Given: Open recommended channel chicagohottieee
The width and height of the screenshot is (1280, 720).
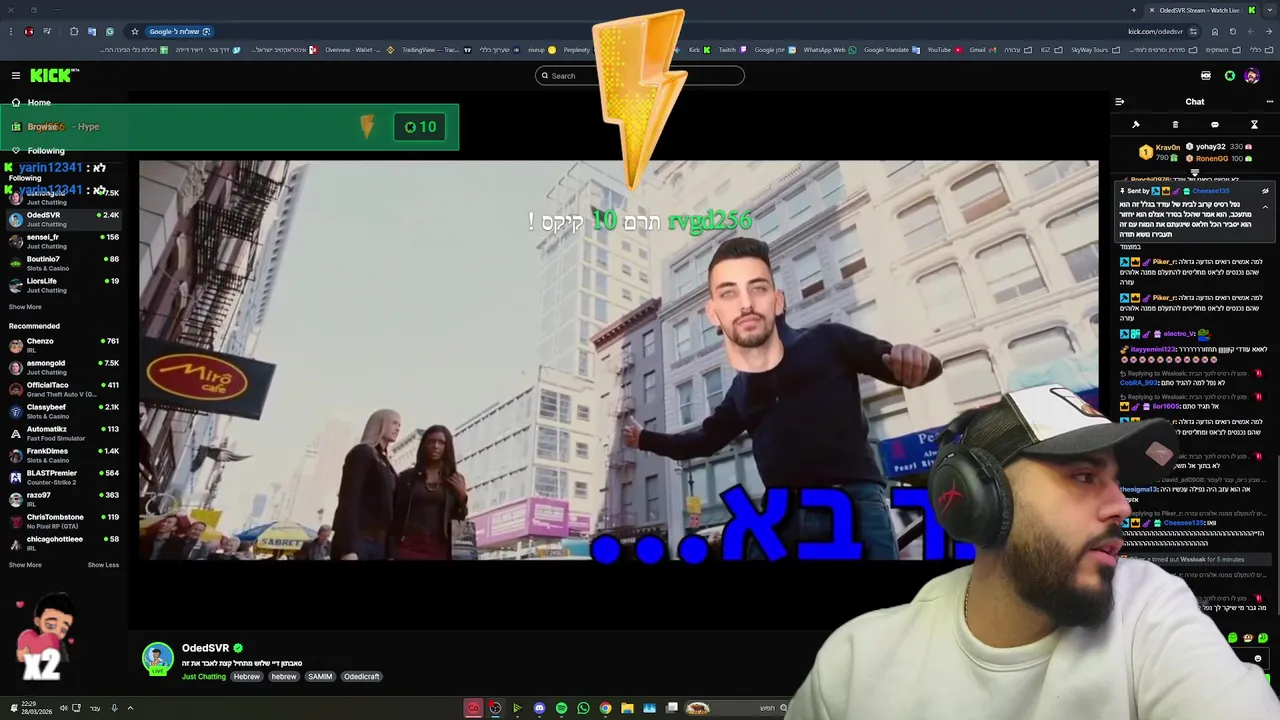Looking at the screenshot, I should (64, 543).
